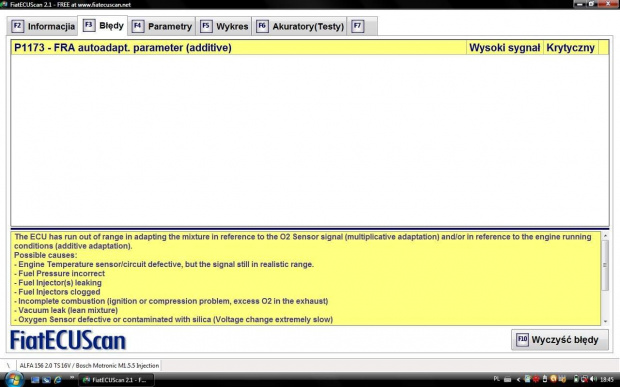
Task: Click the Krytyczny status cell
Action: click(570, 47)
